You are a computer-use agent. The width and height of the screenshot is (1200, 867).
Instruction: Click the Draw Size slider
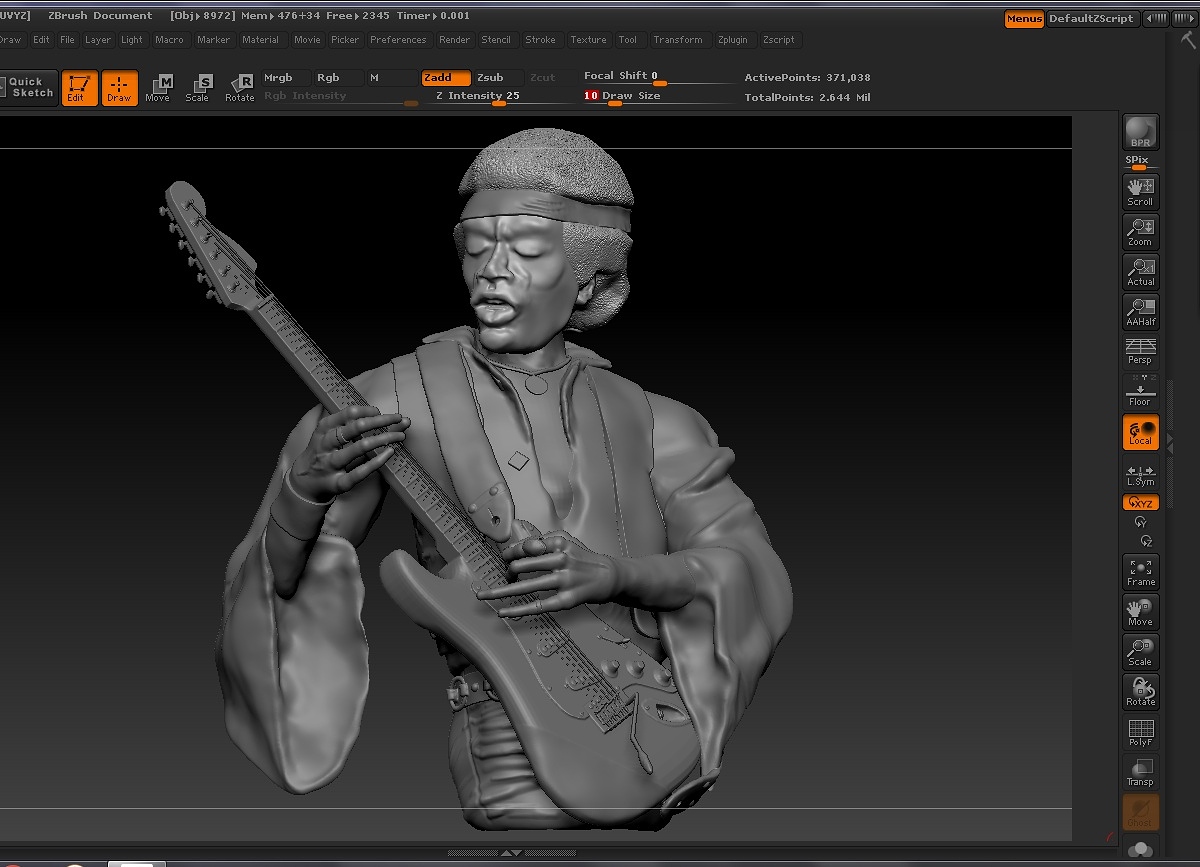pos(657,96)
